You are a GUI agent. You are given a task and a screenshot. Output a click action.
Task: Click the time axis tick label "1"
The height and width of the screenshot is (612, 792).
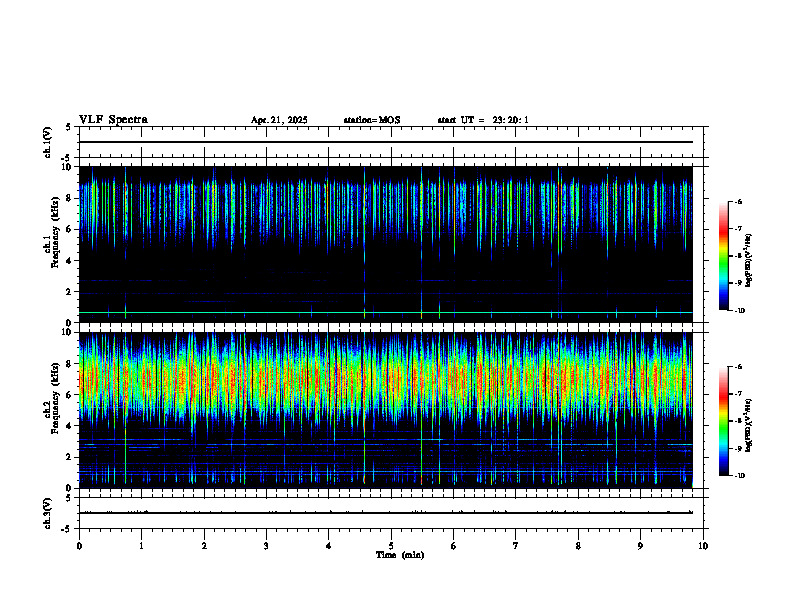pyautogui.click(x=141, y=546)
